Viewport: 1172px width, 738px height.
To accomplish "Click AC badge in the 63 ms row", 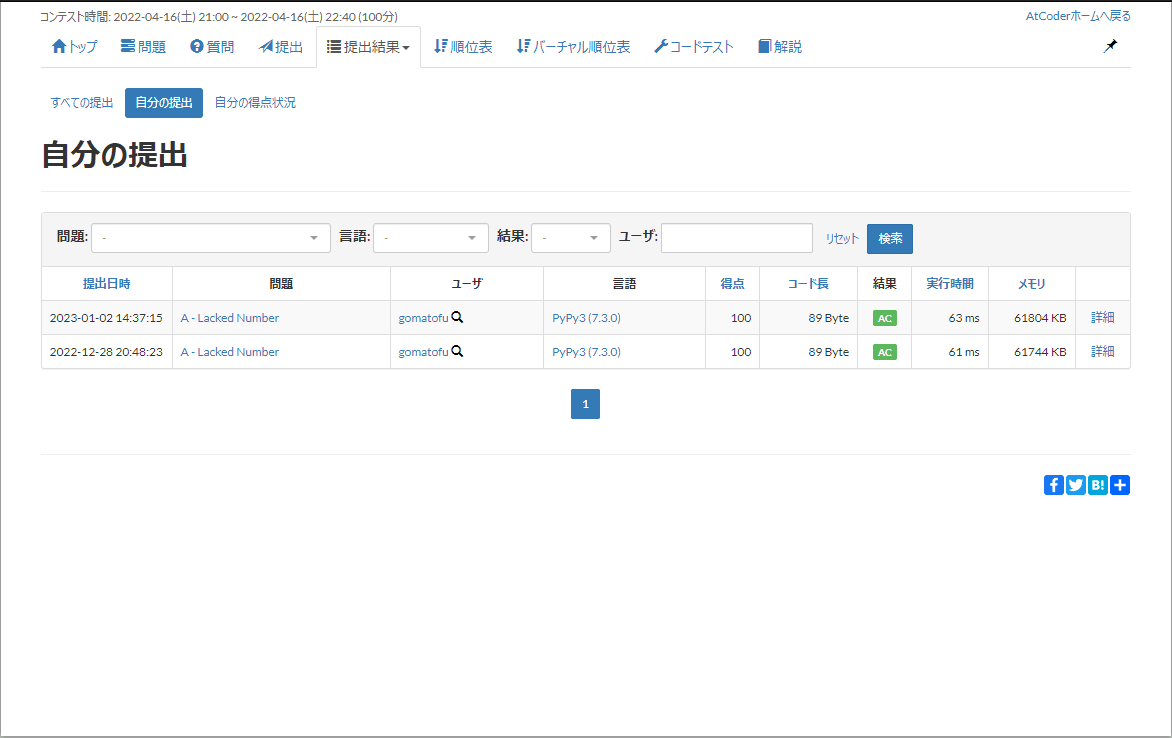I will [884, 319].
